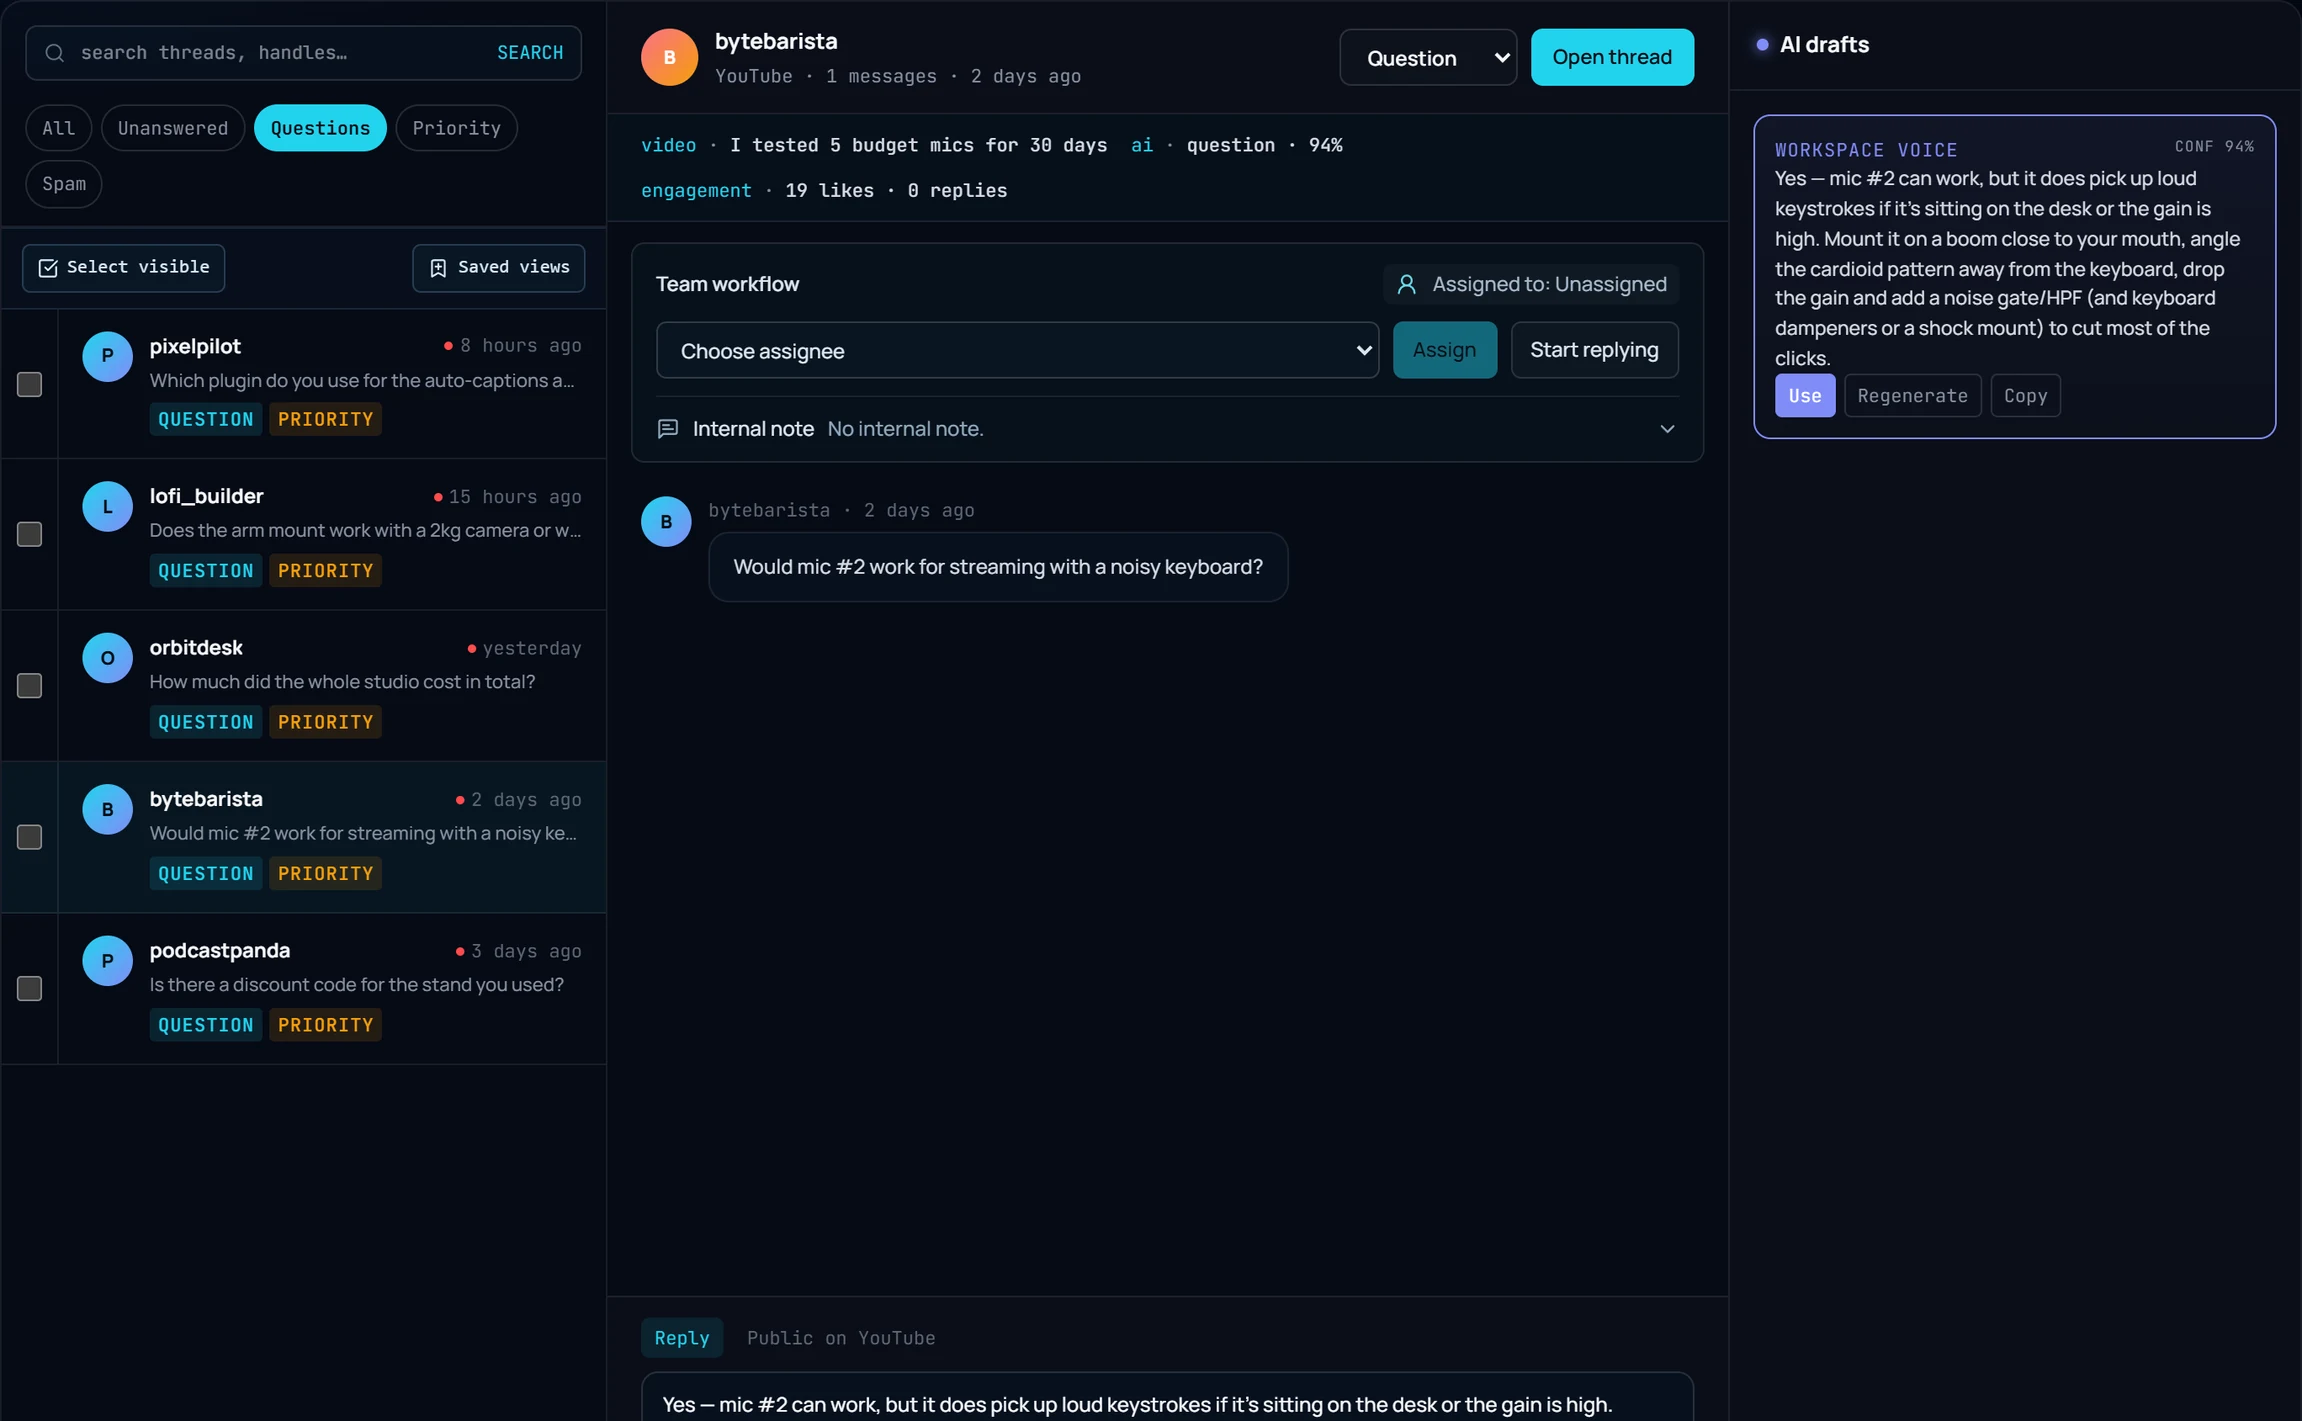
Task: Click orbitdesk's avatar in thread list
Action: [107, 658]
